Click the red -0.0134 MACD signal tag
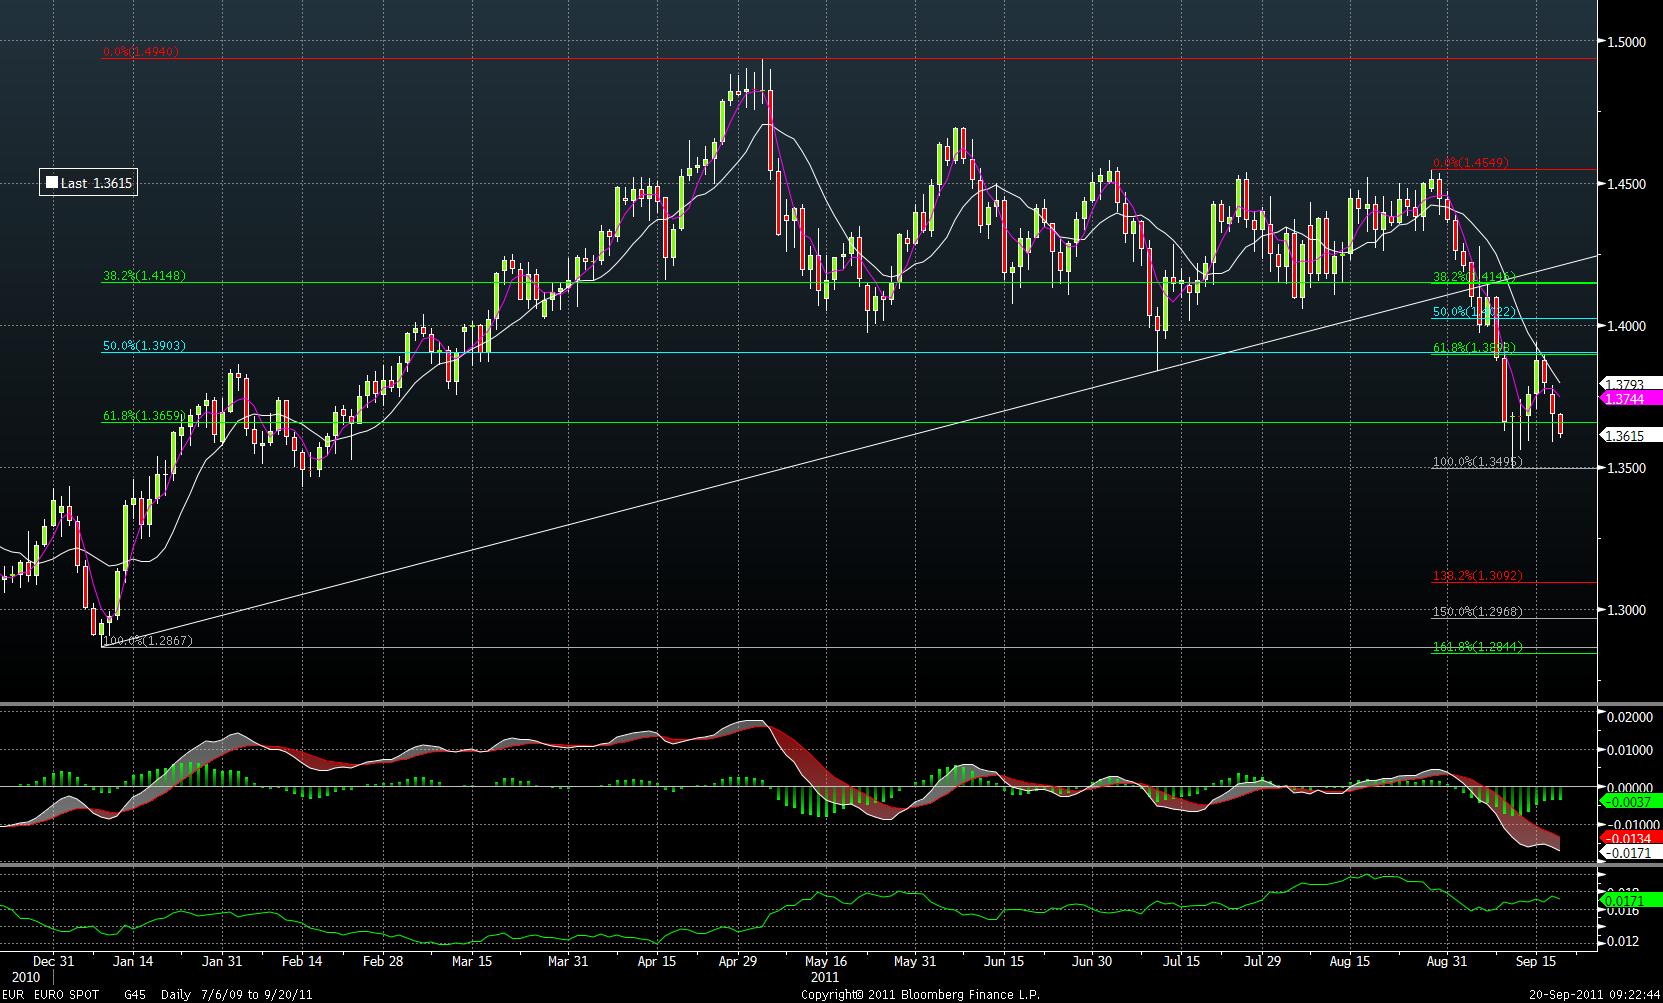Viewport: 1663px width, 1003px height. pos(1629,837)
